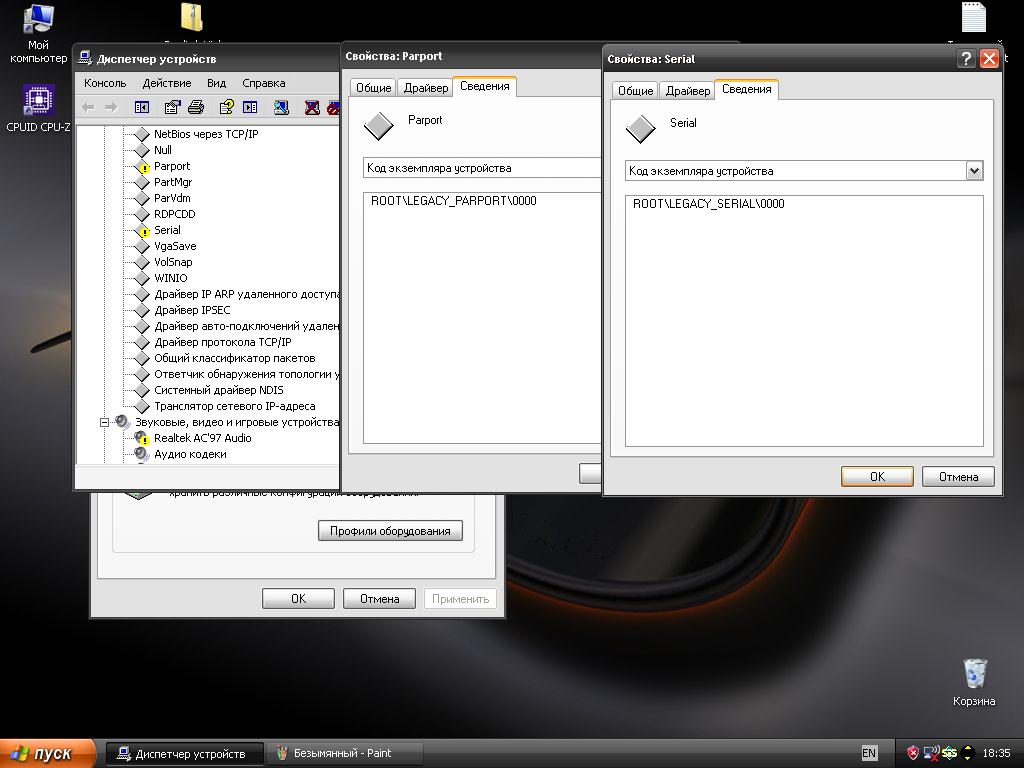Click the Print toolbar icon
Viewport: 1024px width, 768px height.
196,107
